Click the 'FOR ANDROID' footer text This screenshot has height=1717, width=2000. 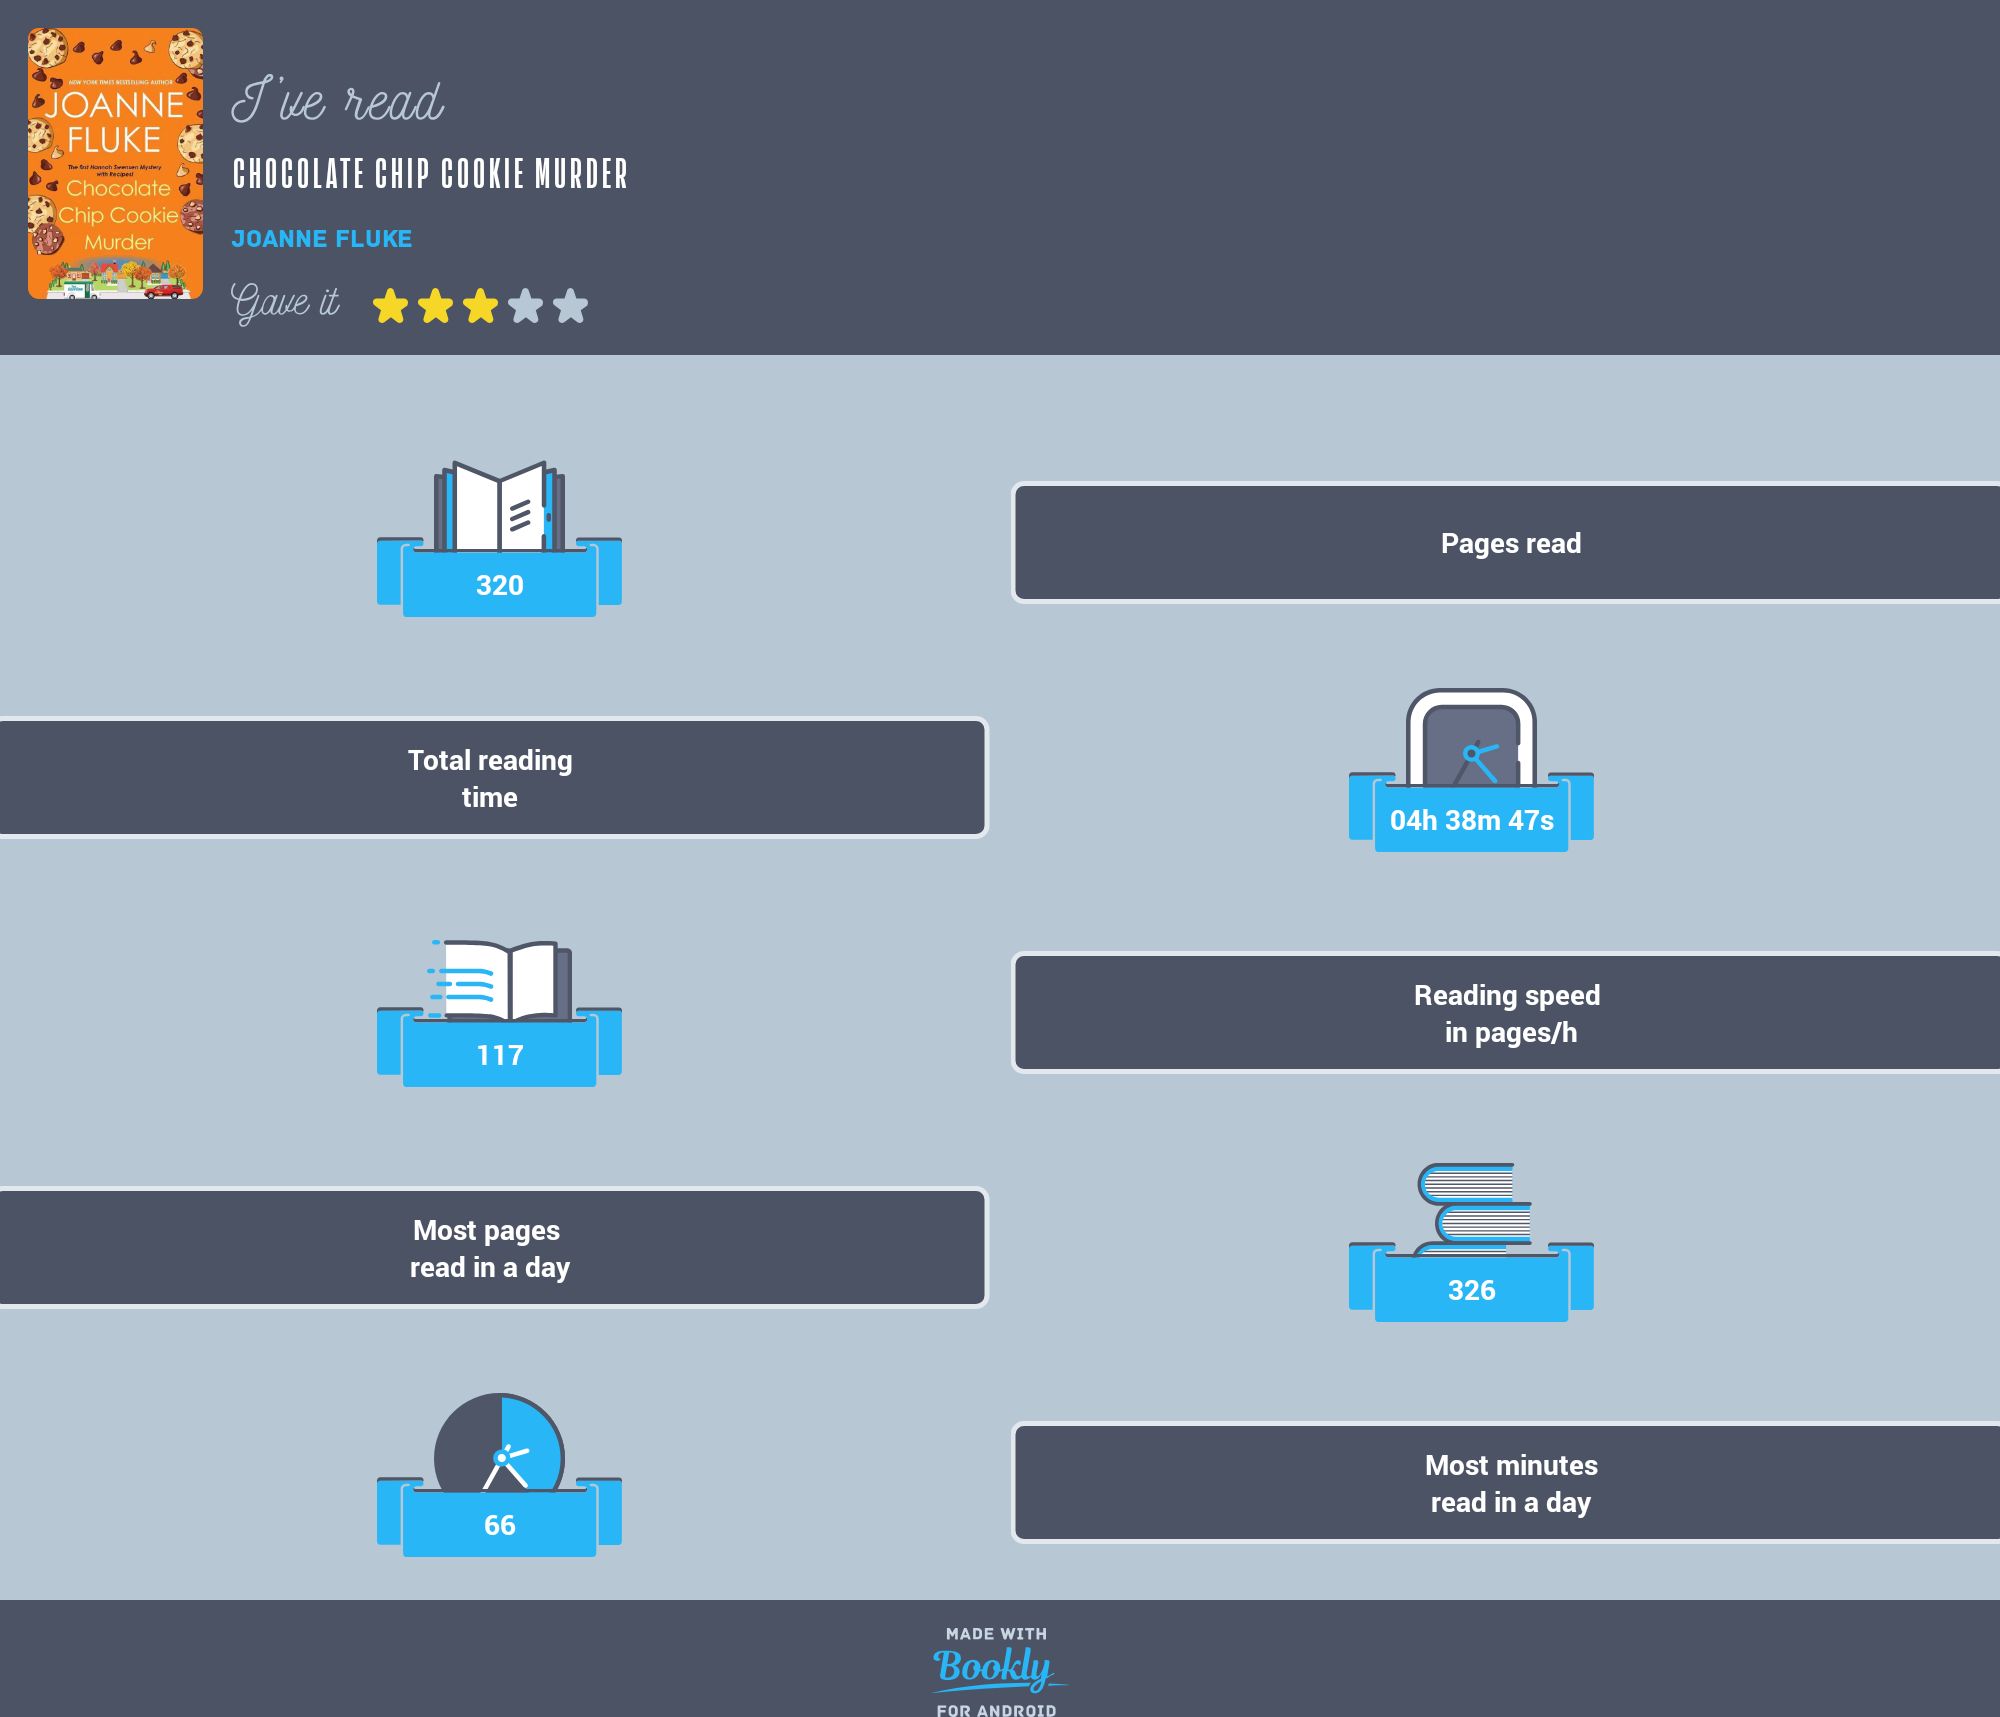click(x=996, y=1710)
